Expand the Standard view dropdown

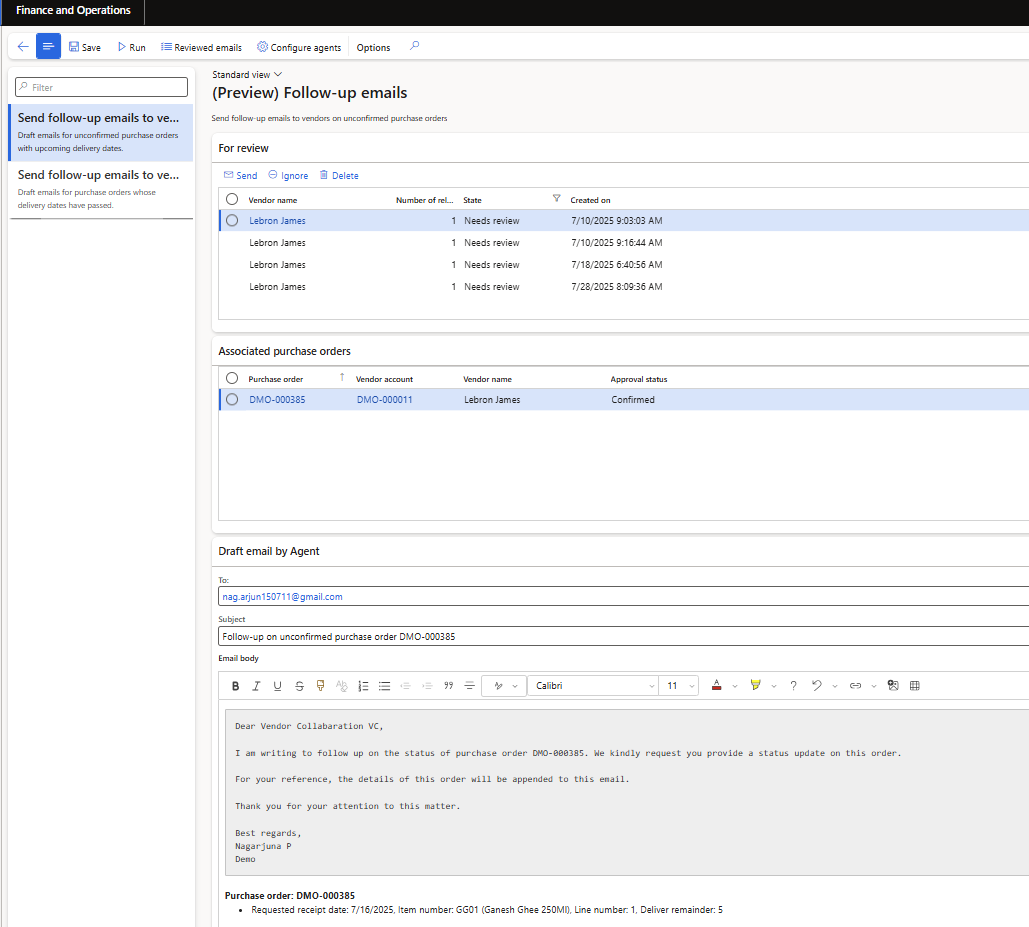pos(247,75)
